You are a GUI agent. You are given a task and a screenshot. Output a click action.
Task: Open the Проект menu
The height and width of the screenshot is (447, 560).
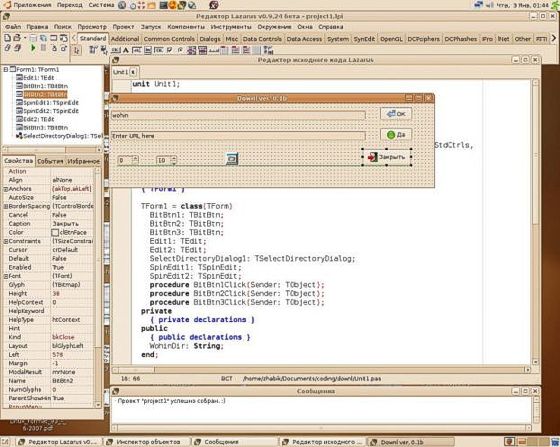coord(123,27)
